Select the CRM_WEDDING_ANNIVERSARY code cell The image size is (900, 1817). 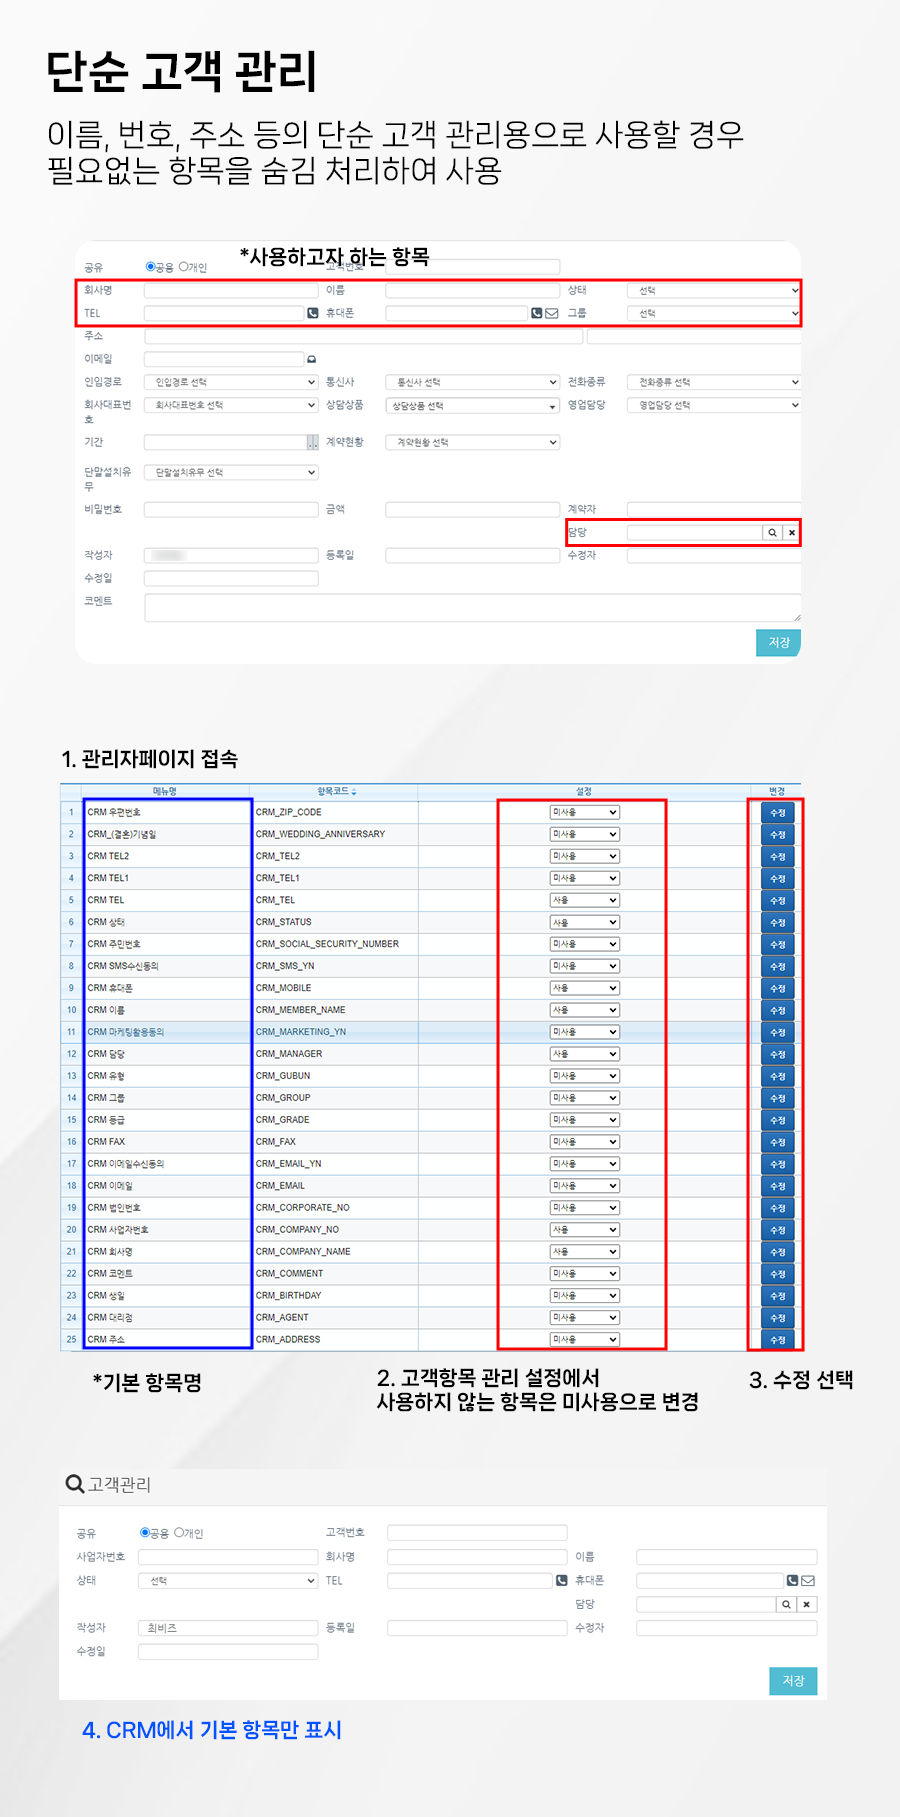pyautogui.click(x=320, y=834)
